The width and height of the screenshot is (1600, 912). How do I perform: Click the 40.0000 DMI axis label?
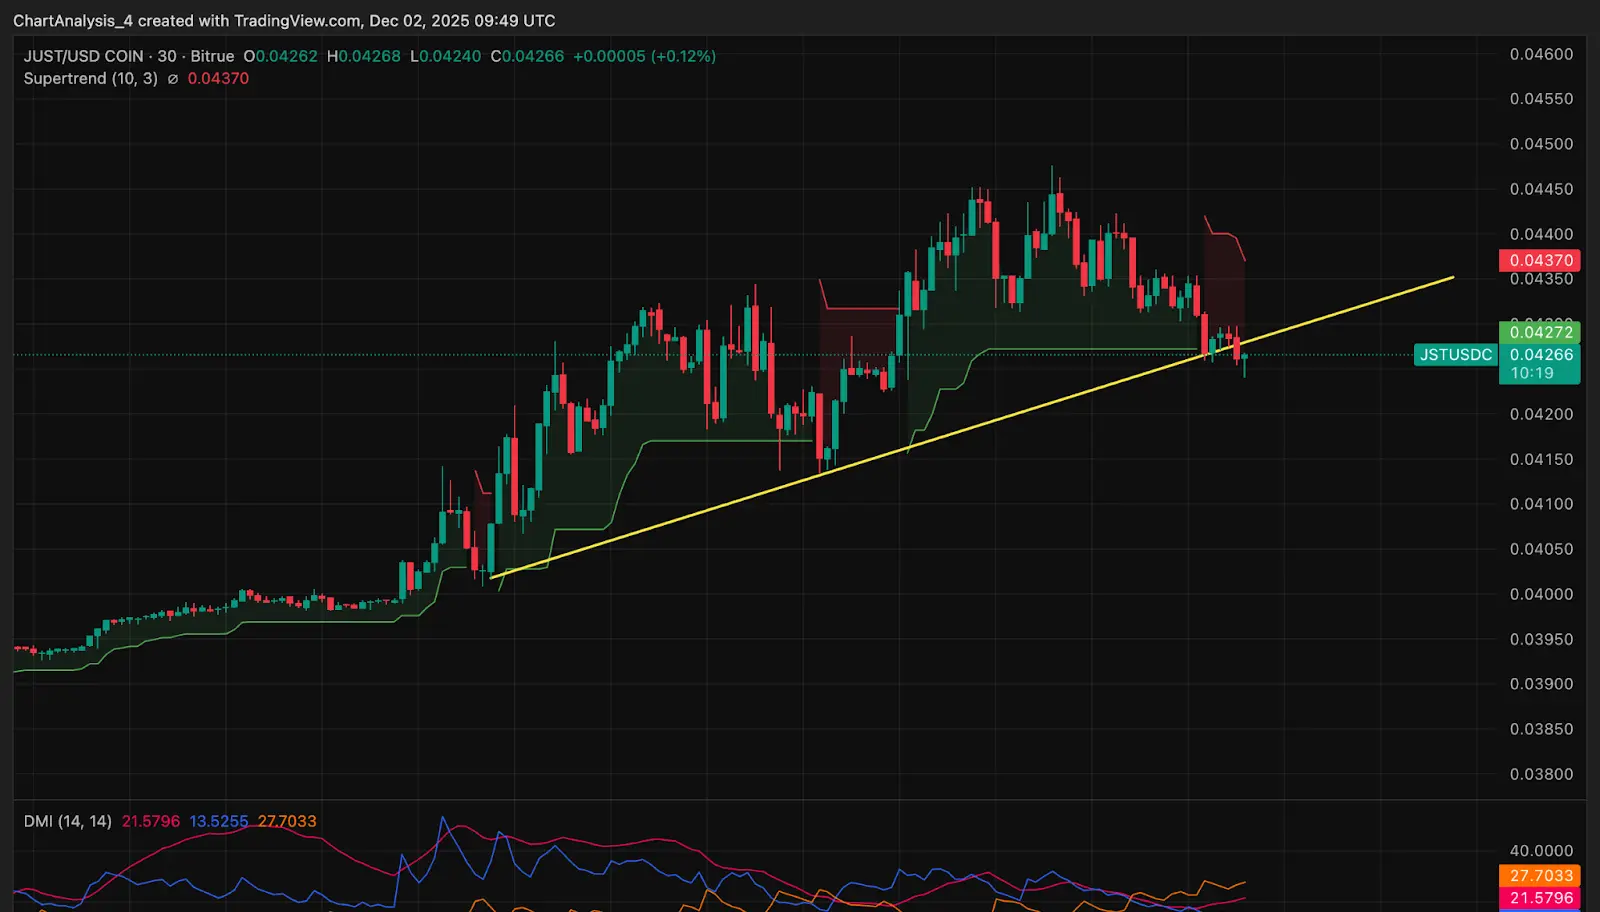1541,851
